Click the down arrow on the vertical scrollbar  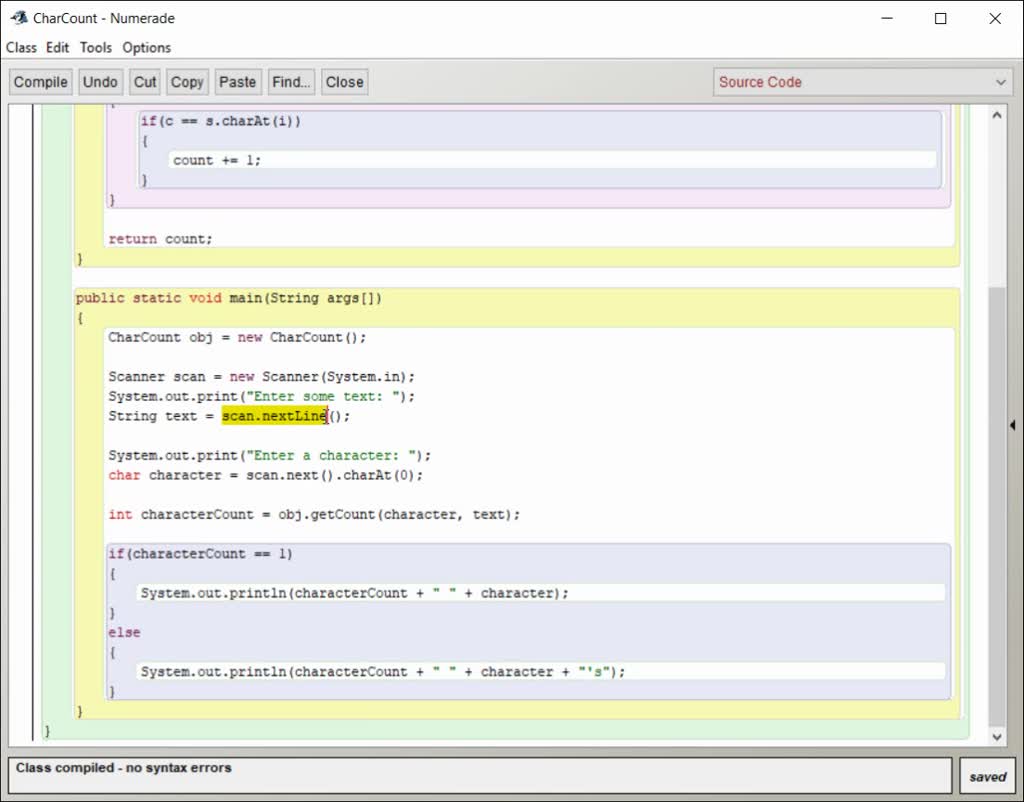(996, 736)
